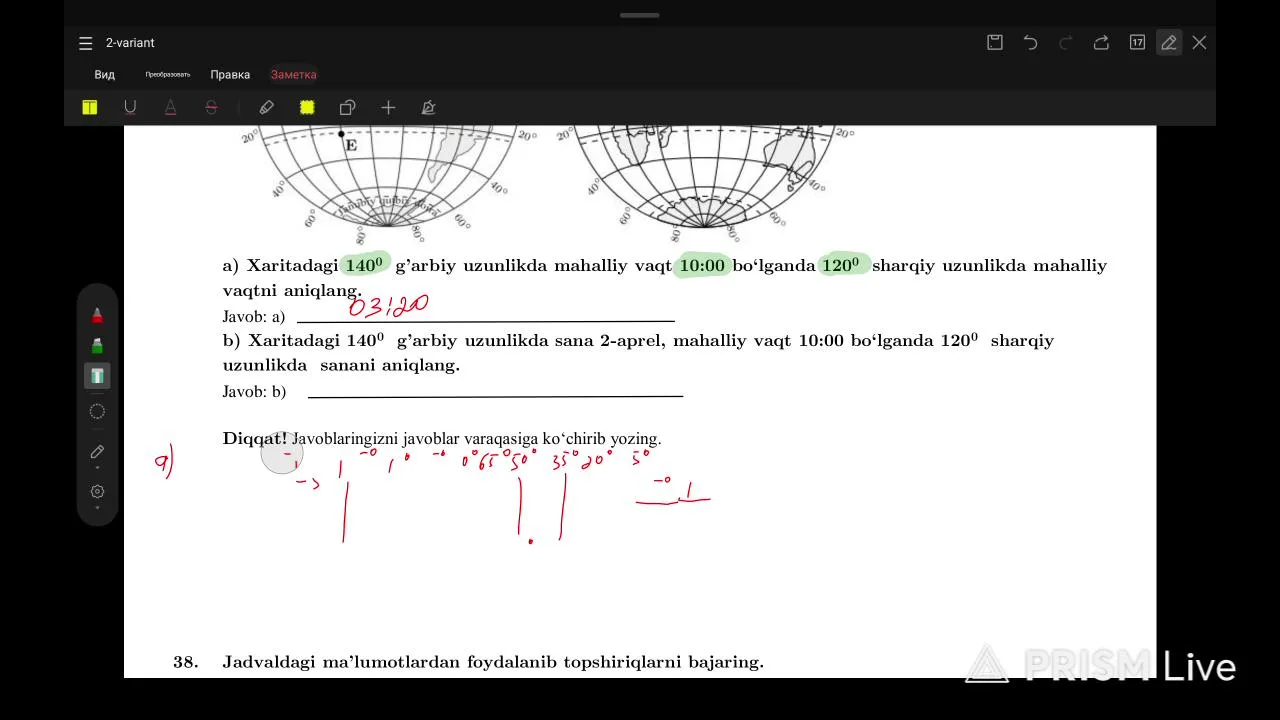Expand options below the settings gear
1280x720 pixels.
pos(97,508)
